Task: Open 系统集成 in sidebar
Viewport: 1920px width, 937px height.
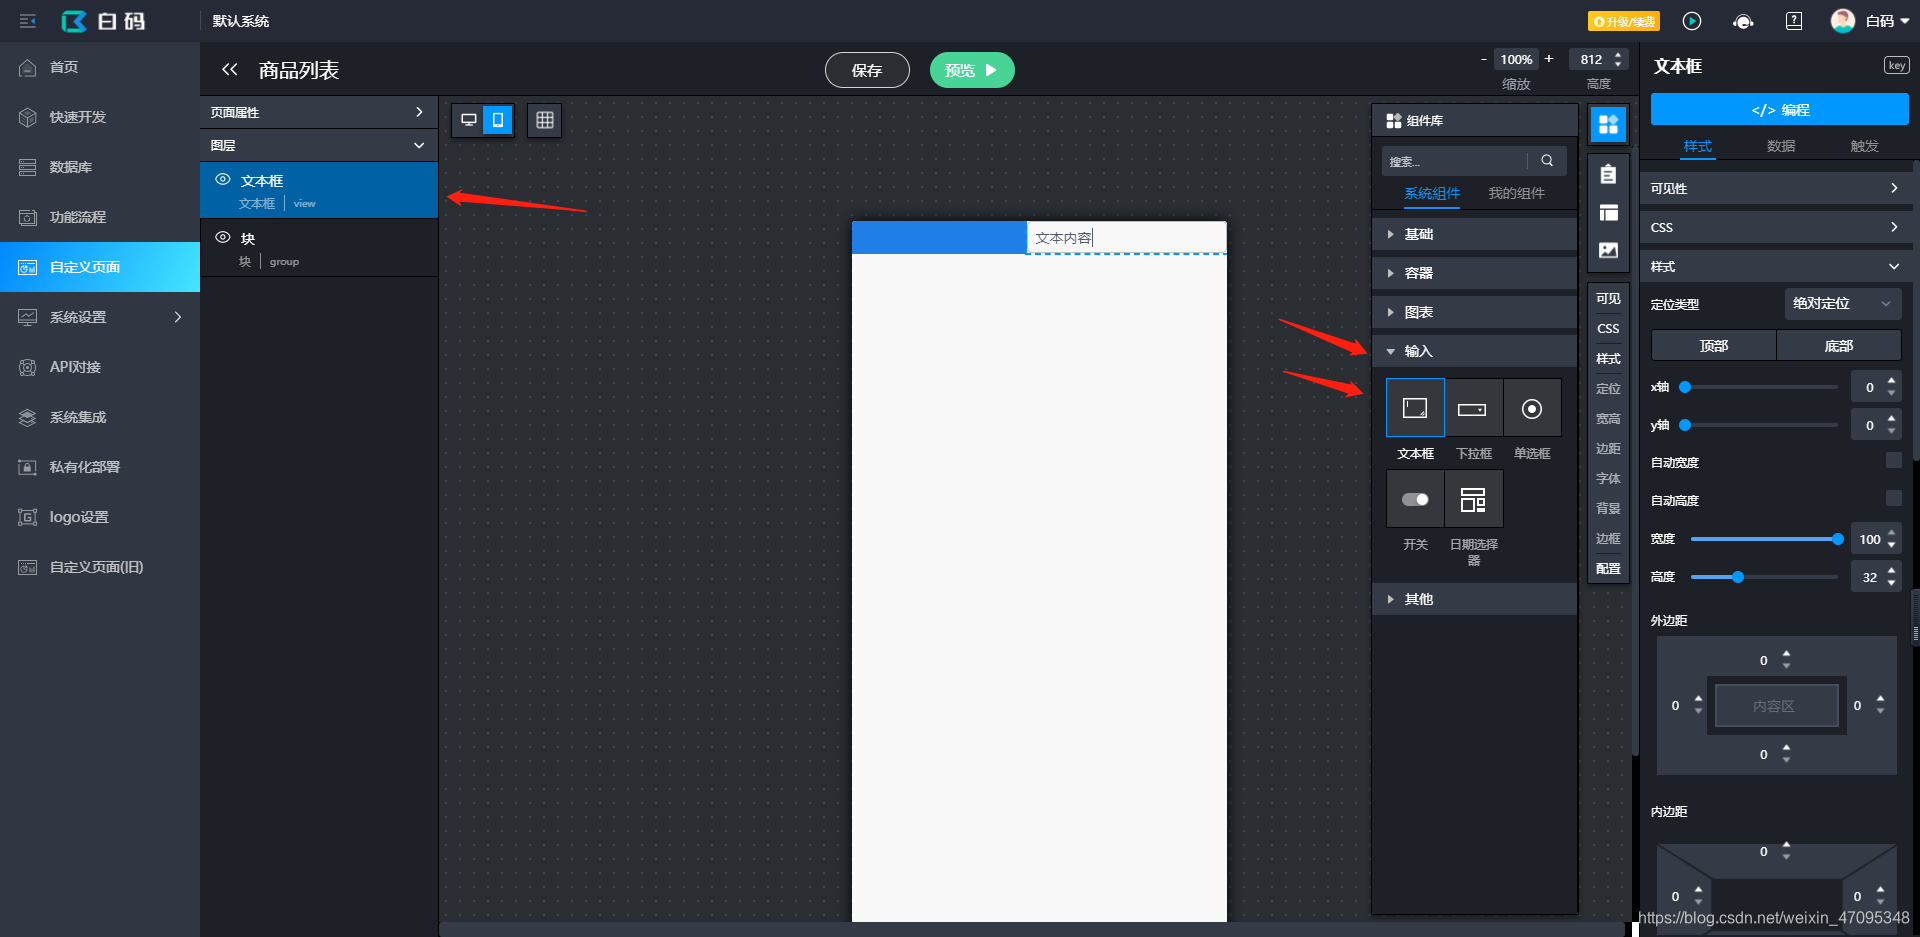Action: pos(100,417)
